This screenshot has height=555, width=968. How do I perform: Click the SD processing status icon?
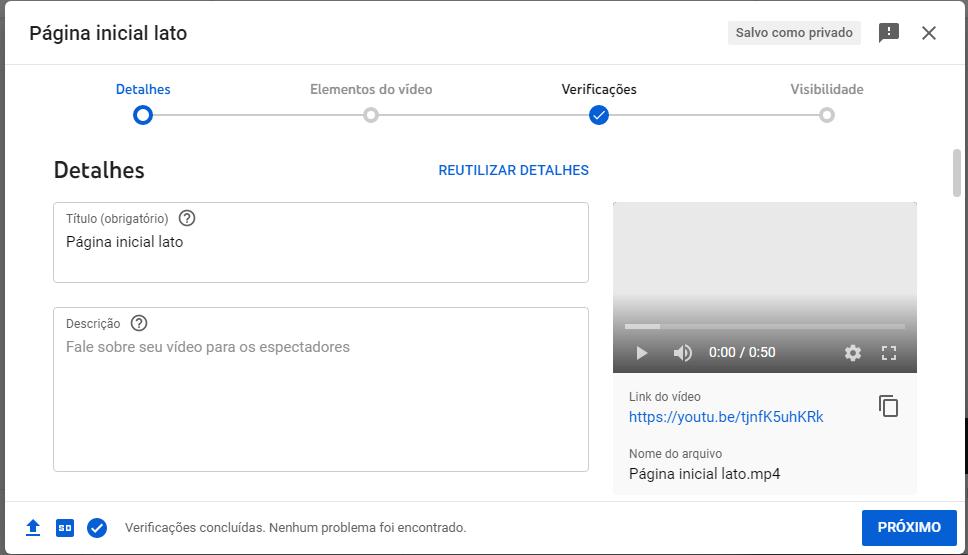pos(65,528)
